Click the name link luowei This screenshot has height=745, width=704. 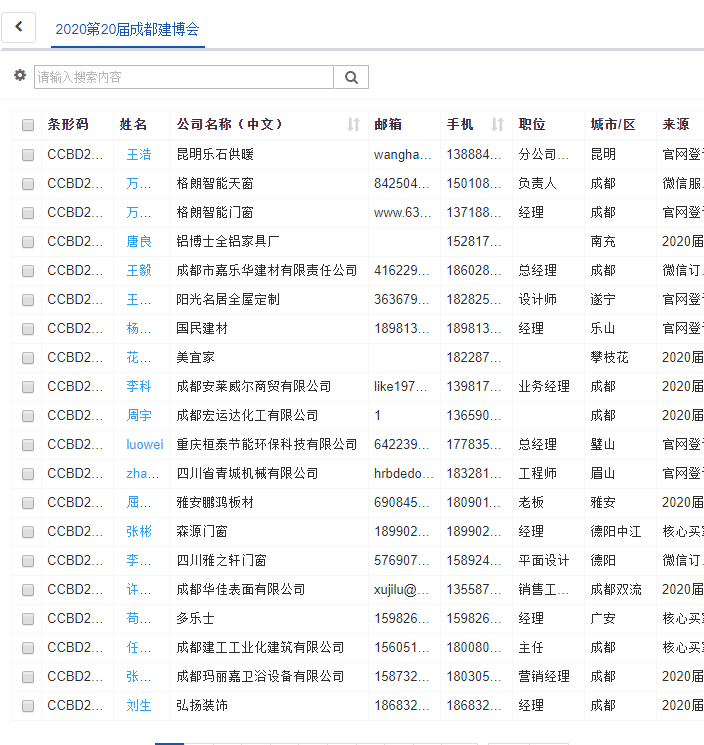(144, 445)
